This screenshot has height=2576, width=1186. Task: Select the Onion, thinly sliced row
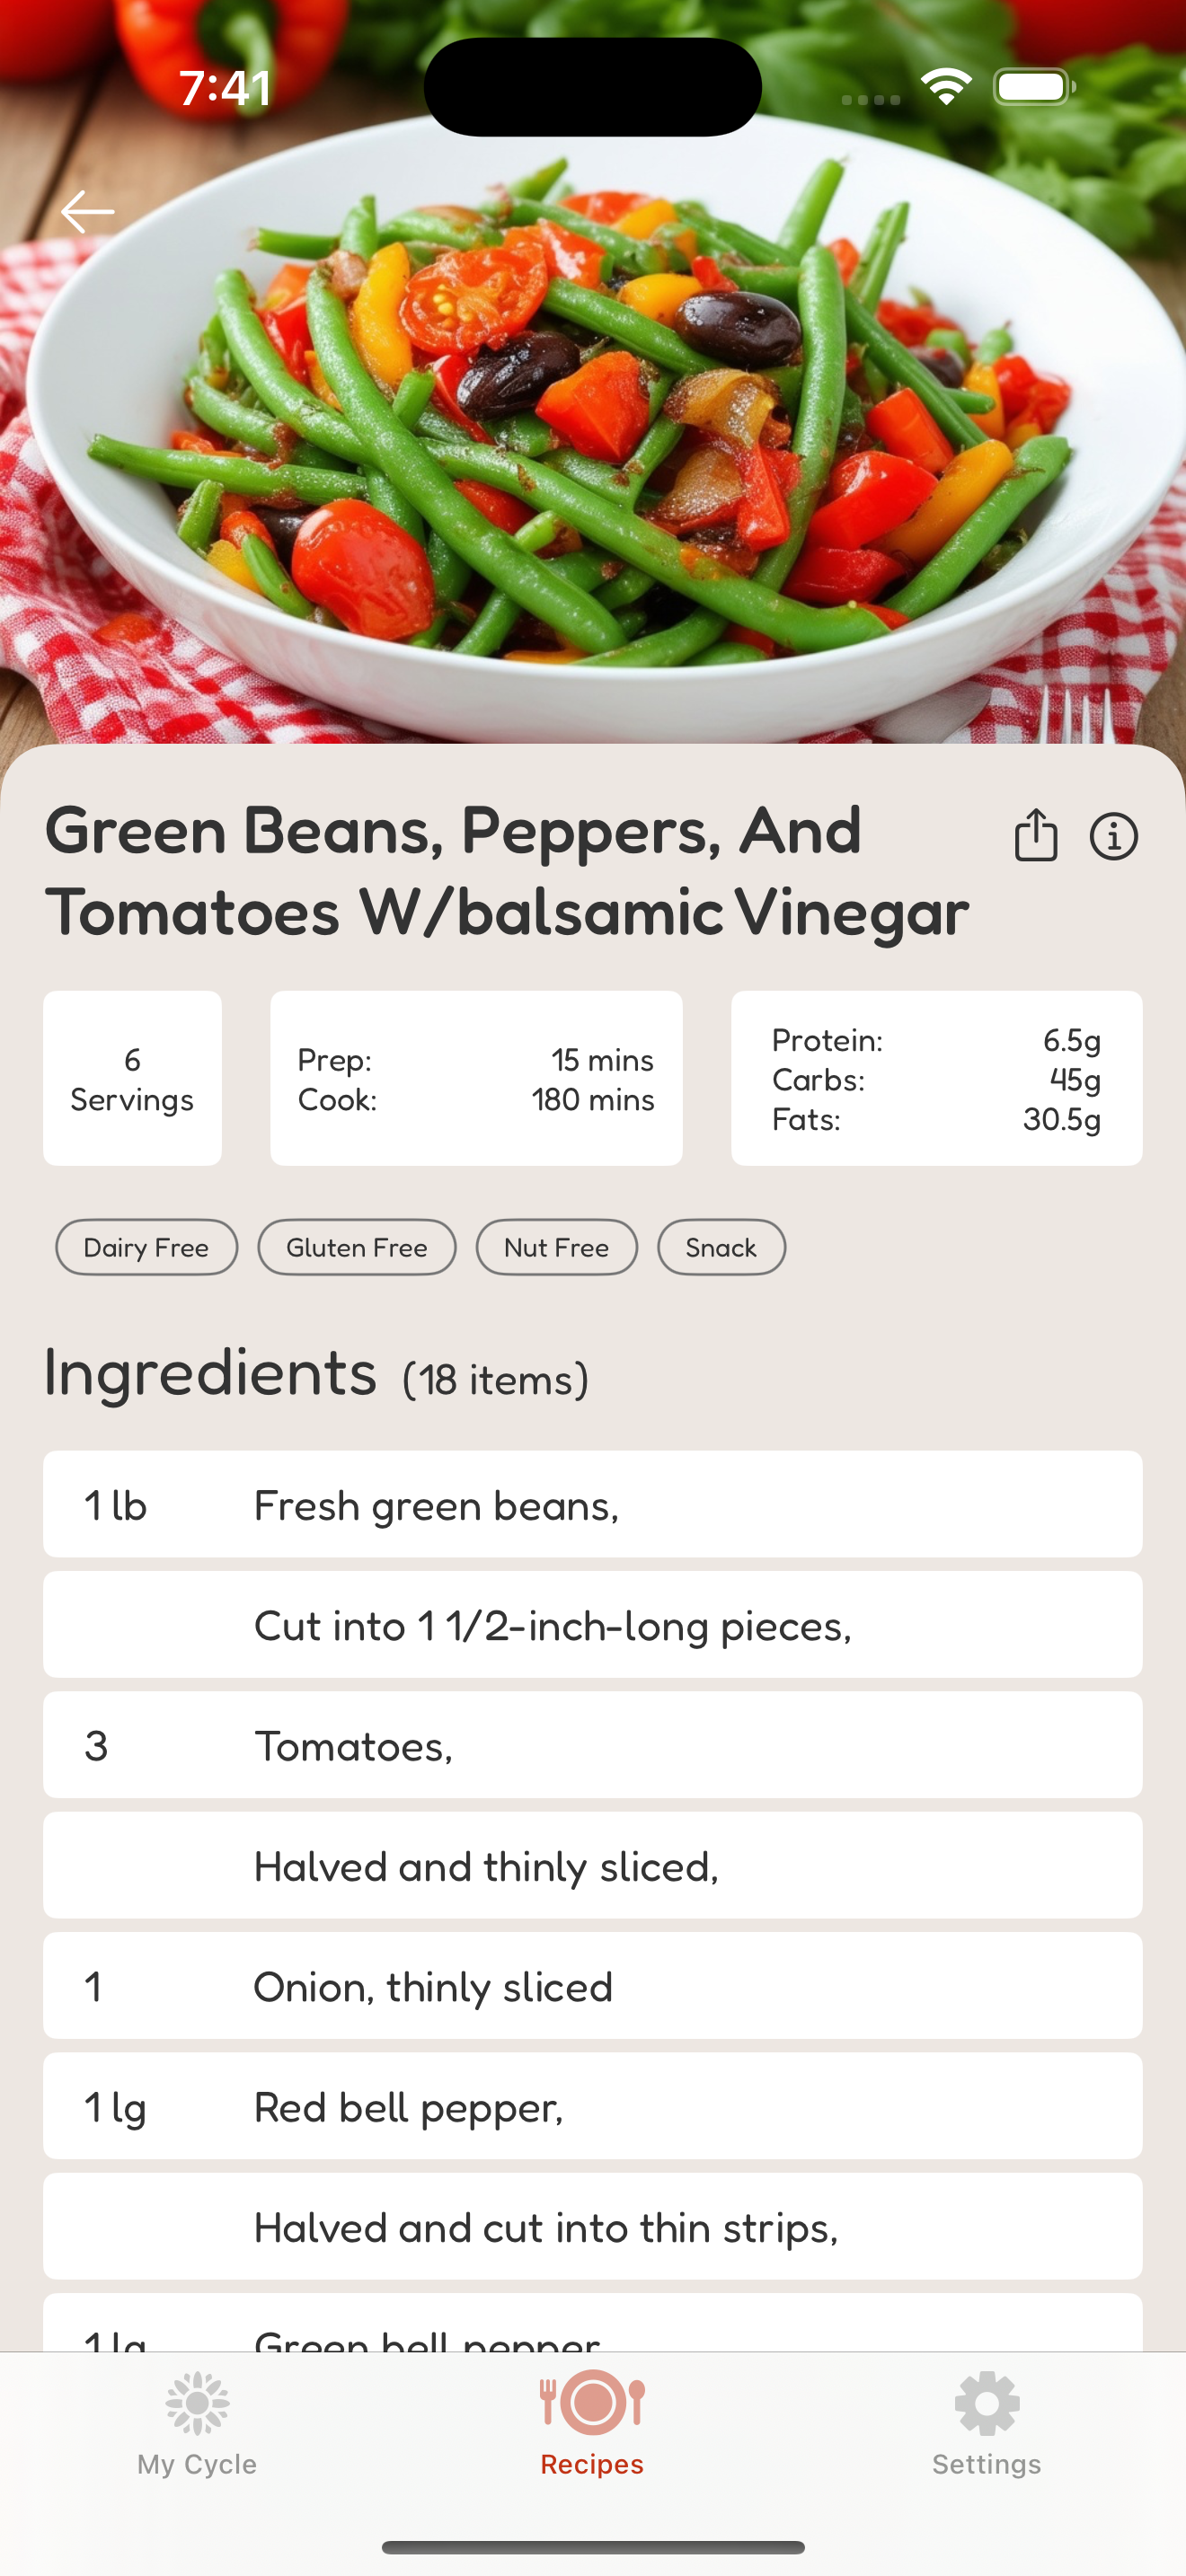593,1986
